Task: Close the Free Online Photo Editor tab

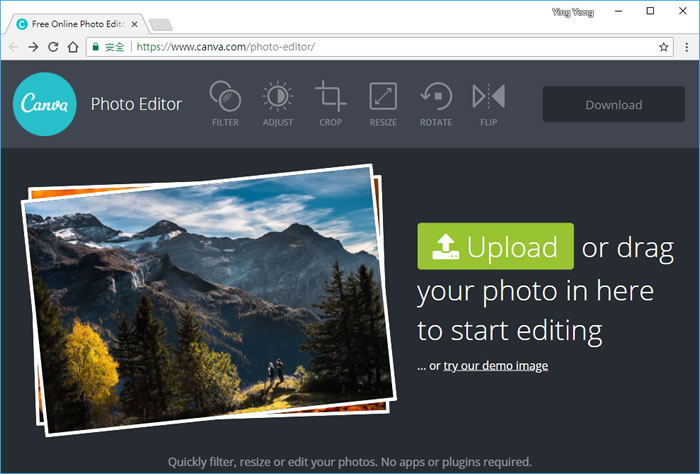Action: click(135, 22)
